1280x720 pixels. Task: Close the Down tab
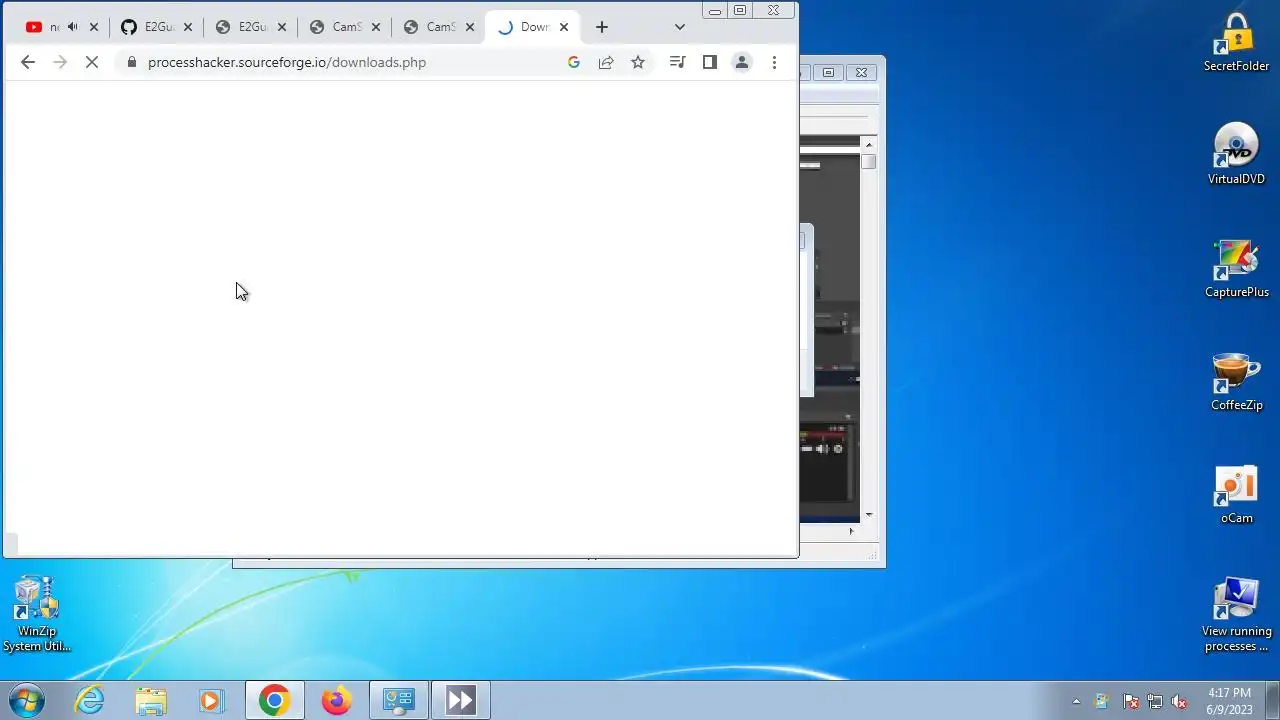(x=564, y=27)
